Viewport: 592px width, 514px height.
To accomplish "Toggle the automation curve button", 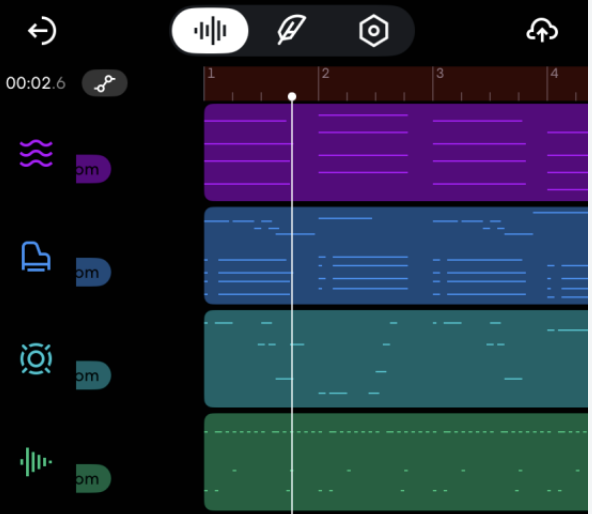I will coord(105,83).
